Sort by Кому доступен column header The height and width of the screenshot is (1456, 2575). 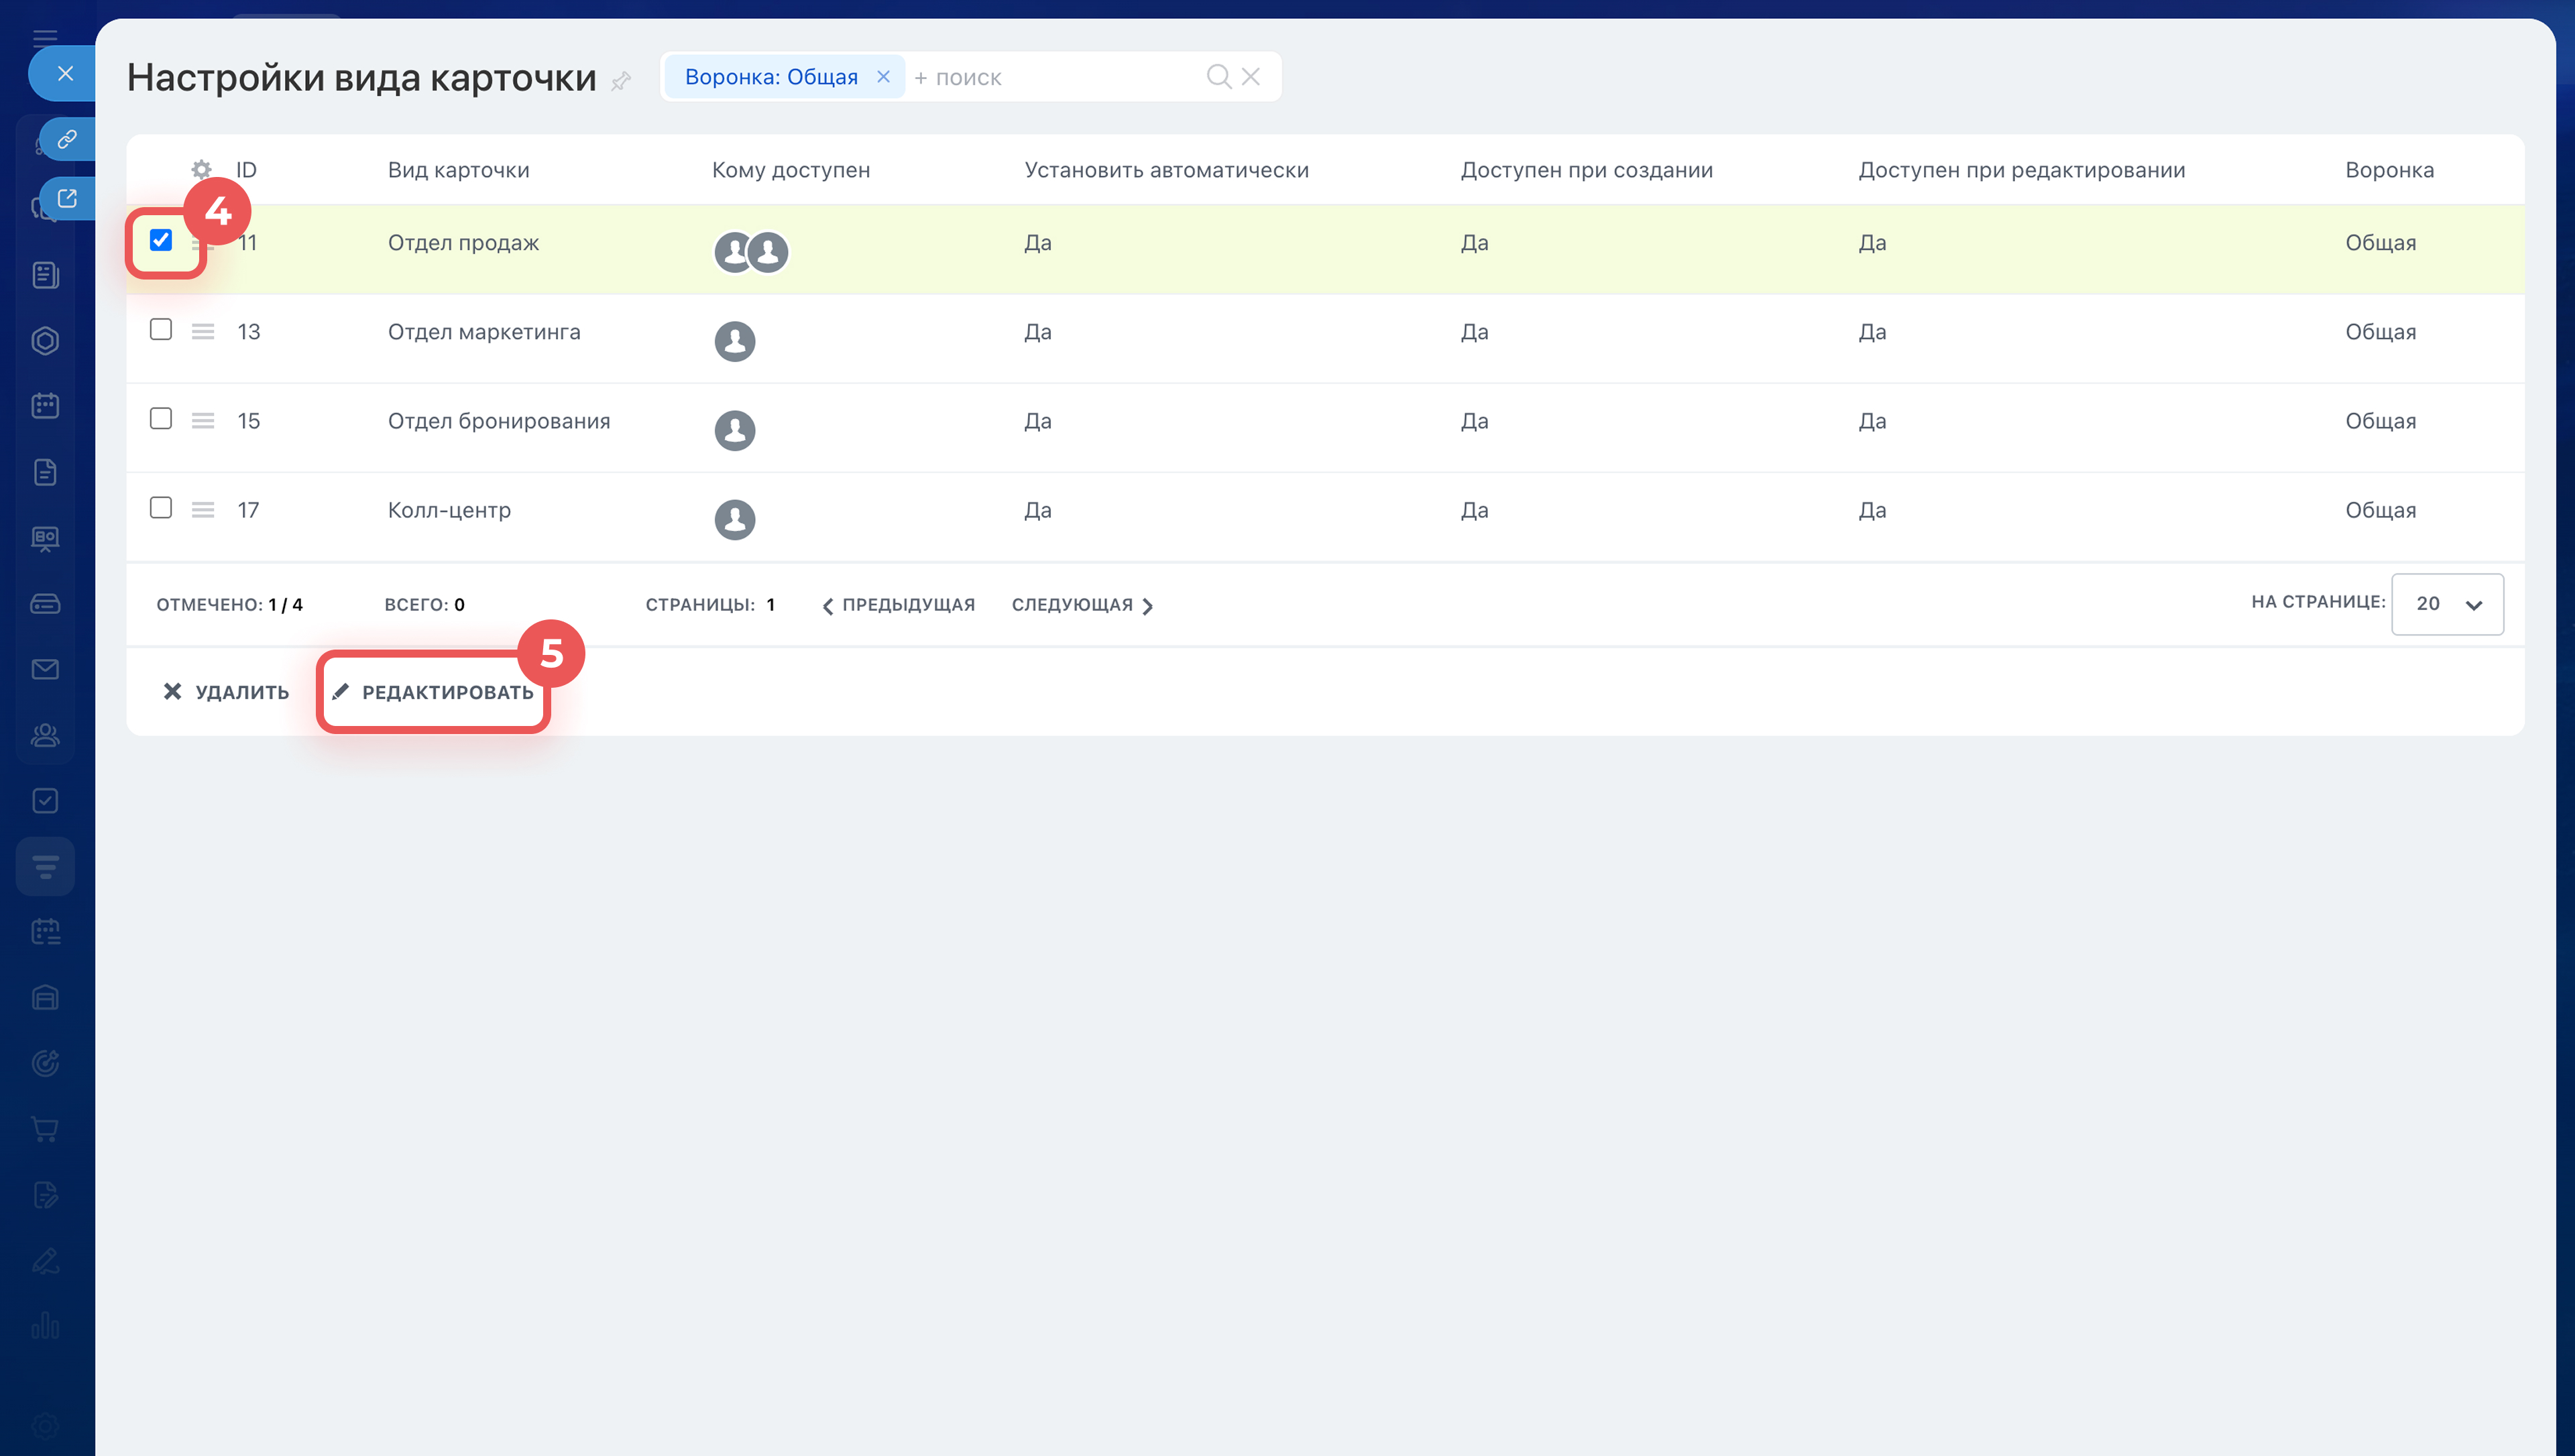(x=790, y=170)
